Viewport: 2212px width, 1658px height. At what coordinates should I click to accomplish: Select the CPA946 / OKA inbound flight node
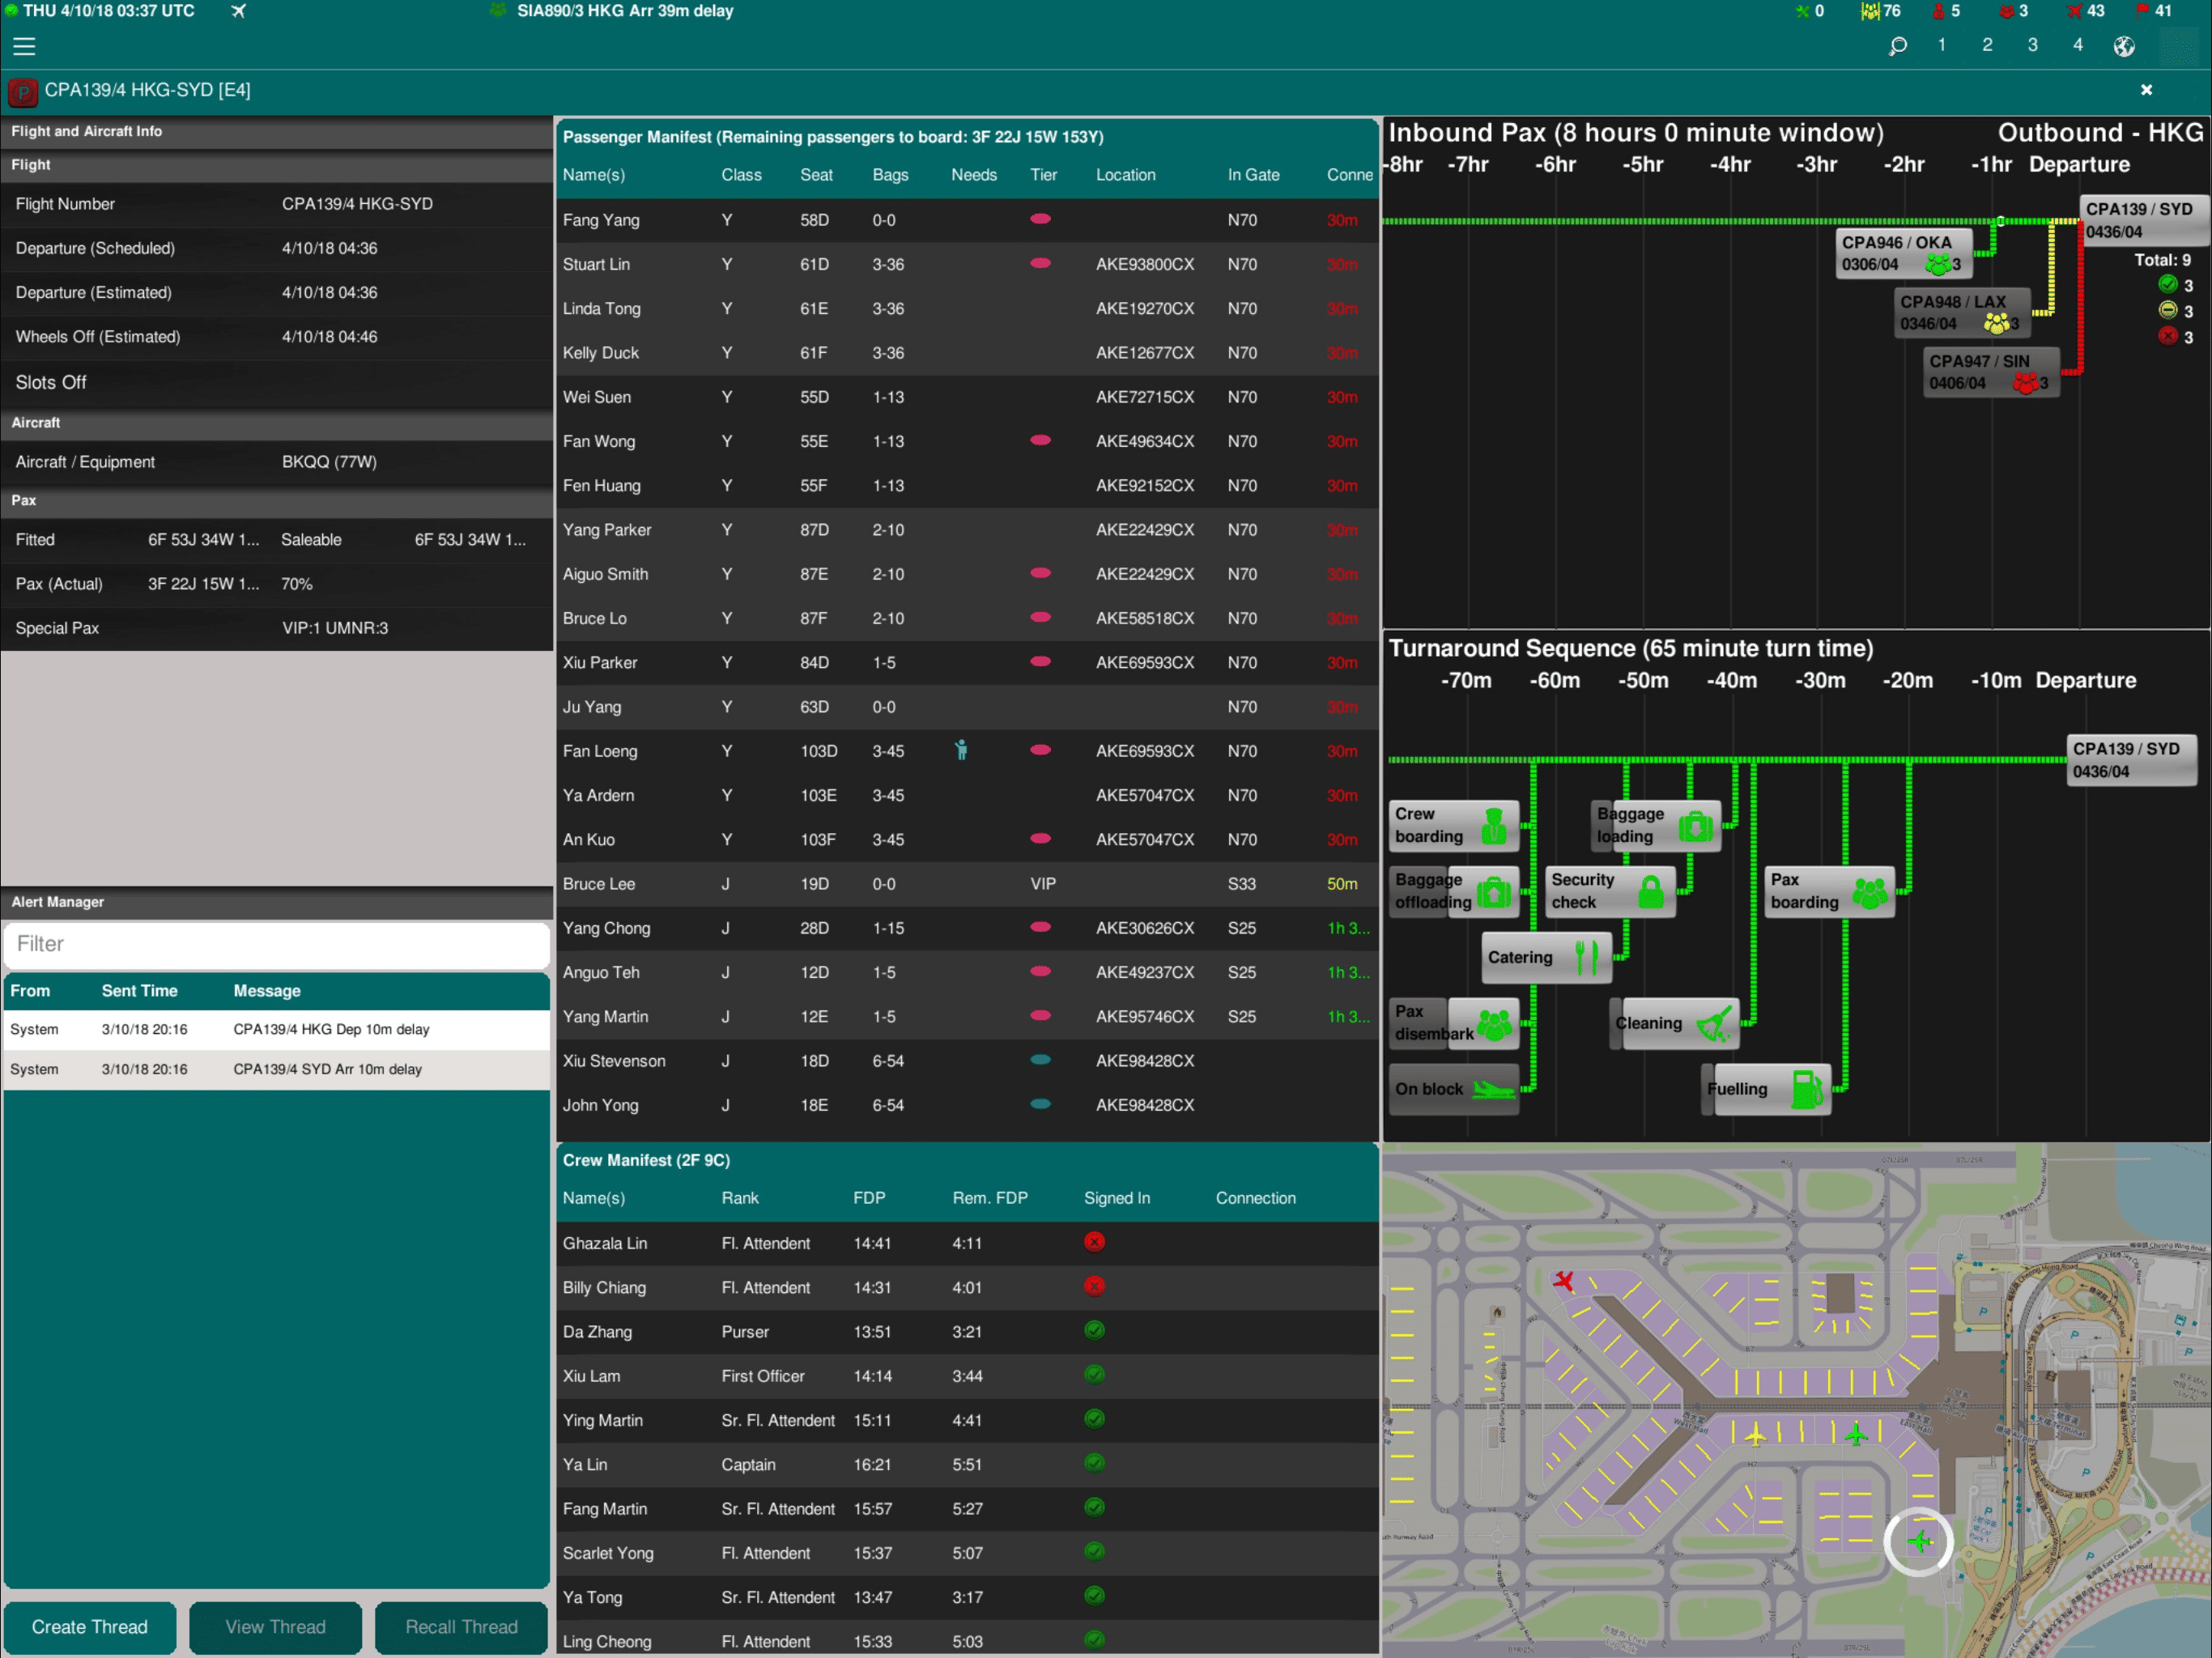(1903, 253)
